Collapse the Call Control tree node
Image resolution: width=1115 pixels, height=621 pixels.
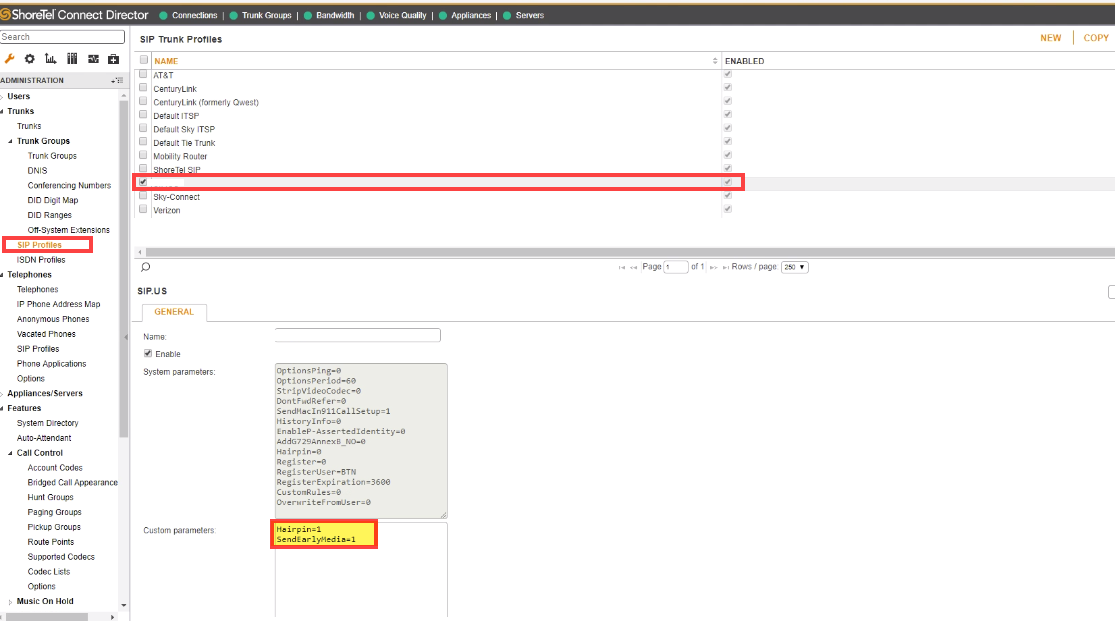click(x=11, y=453)
